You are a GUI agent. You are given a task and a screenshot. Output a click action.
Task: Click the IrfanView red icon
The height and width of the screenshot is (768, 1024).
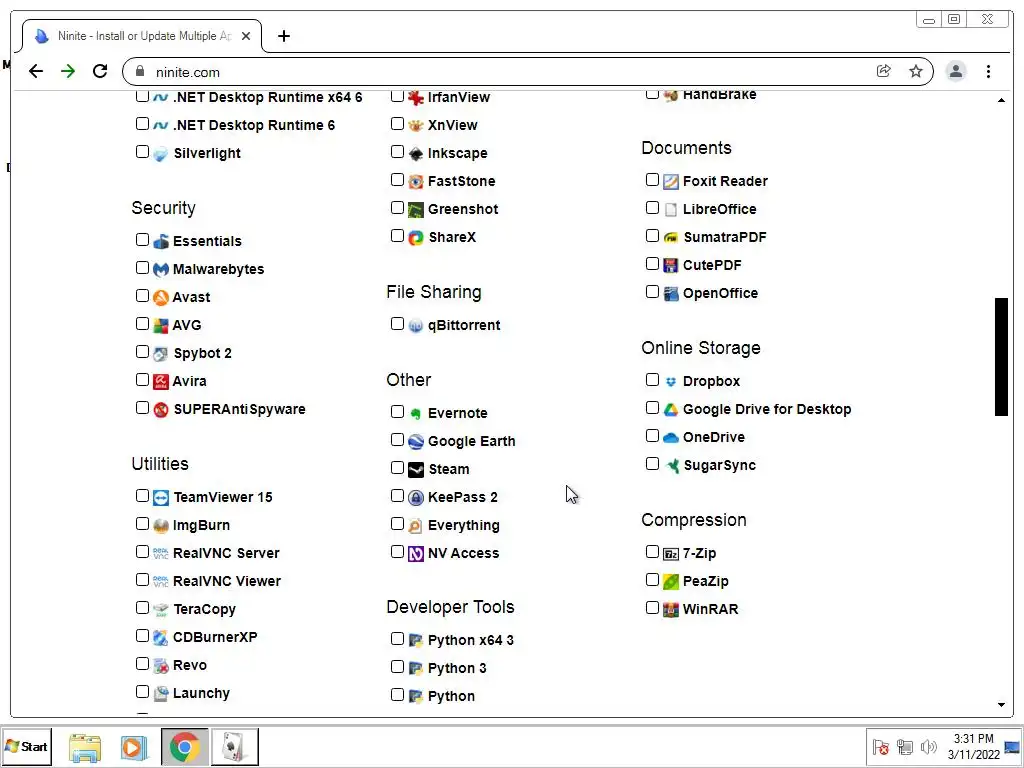416,97
